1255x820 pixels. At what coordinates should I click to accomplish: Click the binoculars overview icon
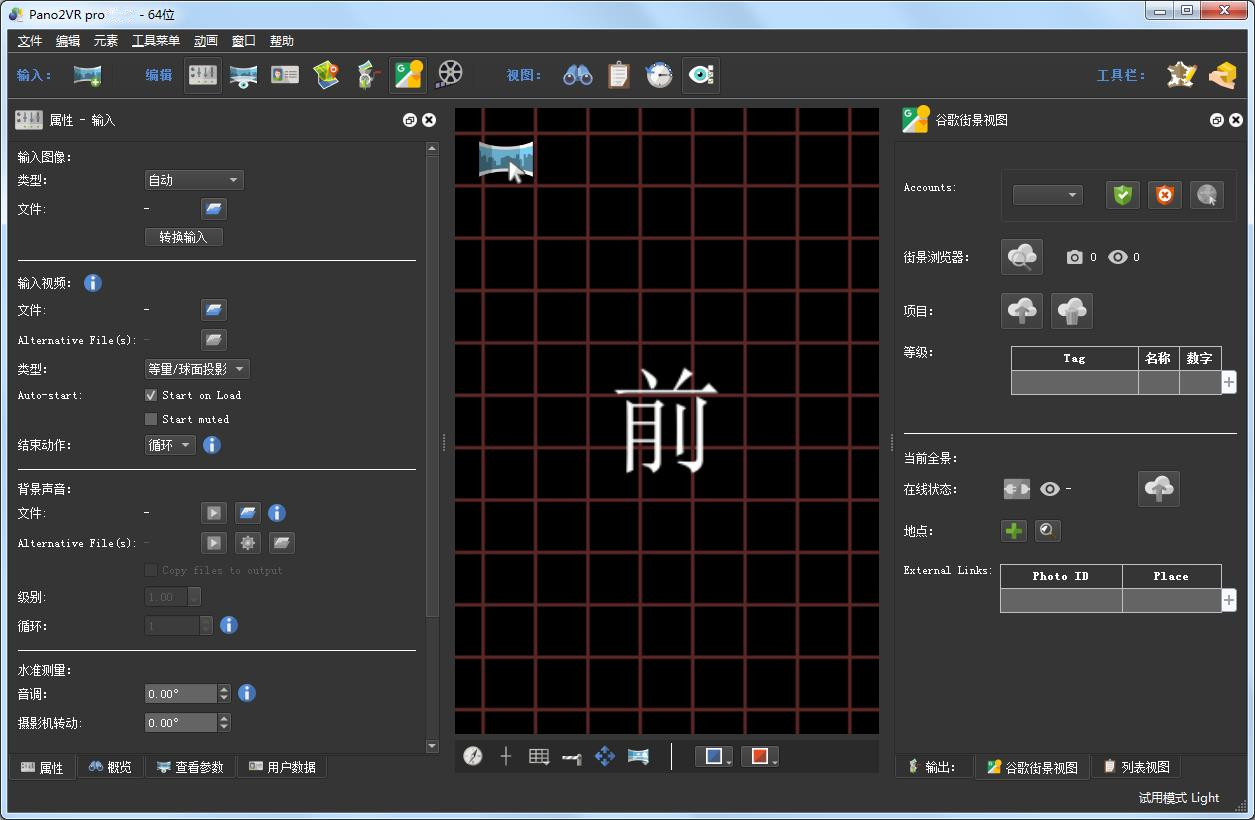577,75
